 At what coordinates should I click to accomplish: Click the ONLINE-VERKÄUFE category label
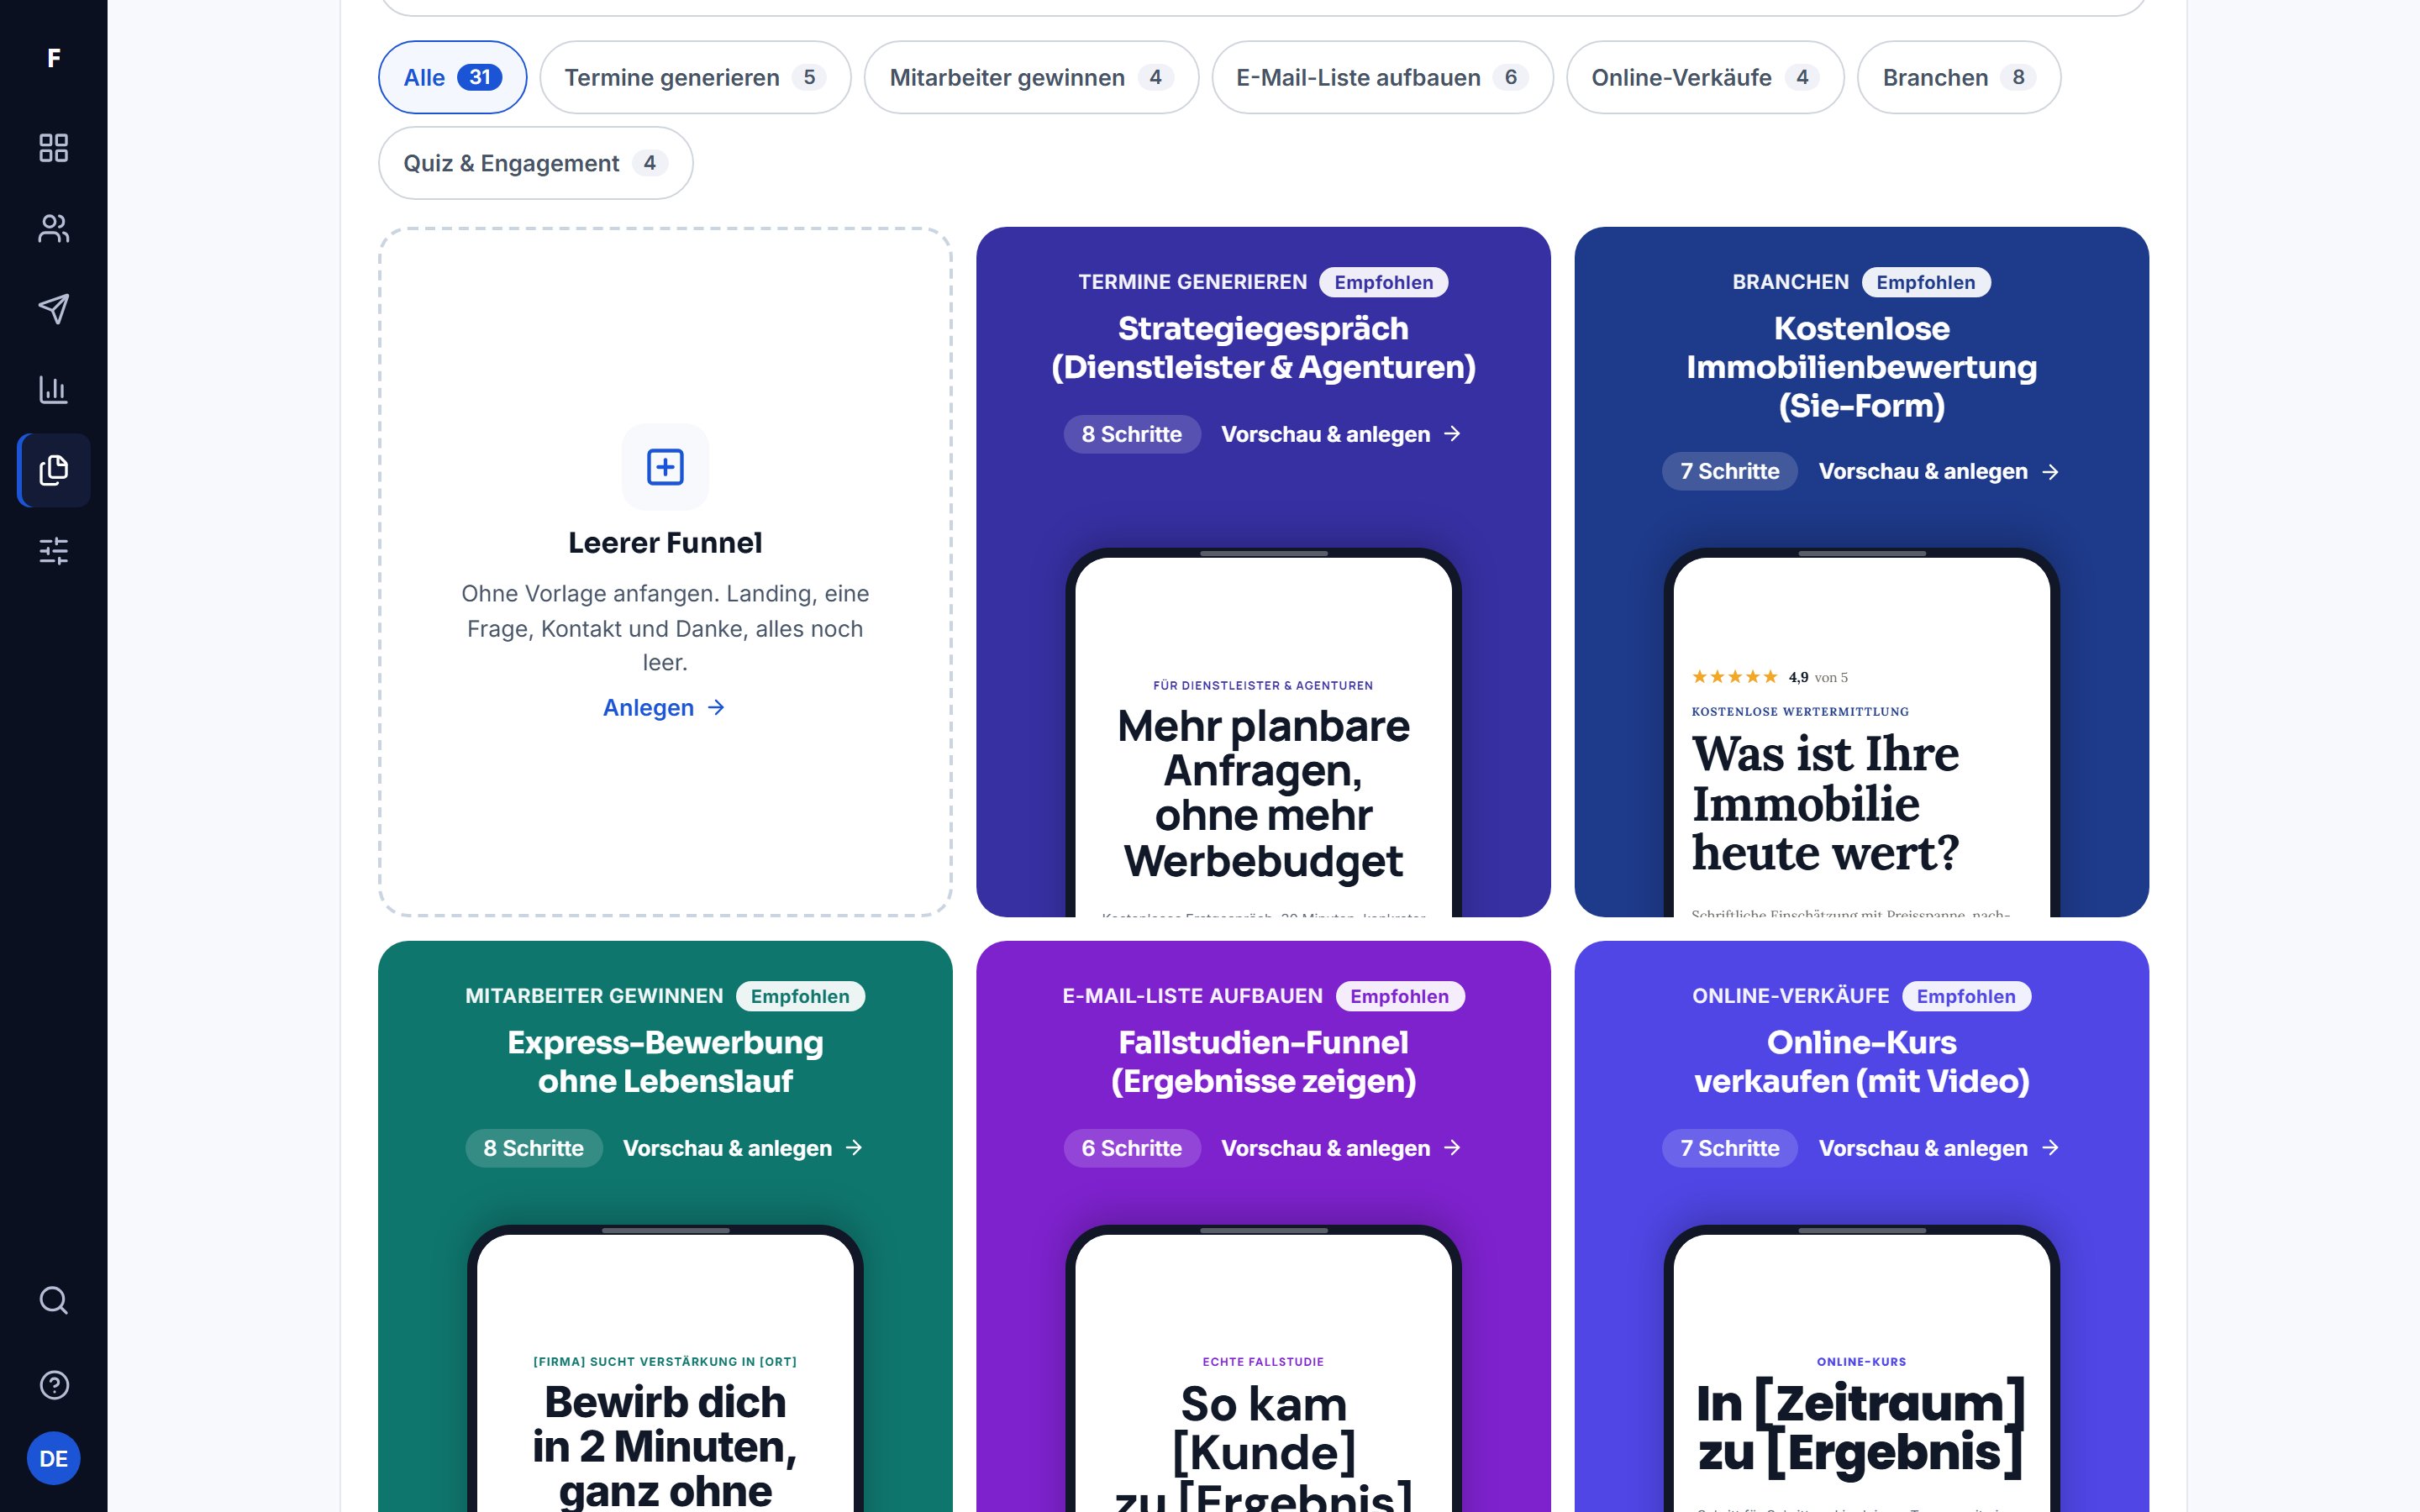pyautogui.click(x=1790, y=996)
